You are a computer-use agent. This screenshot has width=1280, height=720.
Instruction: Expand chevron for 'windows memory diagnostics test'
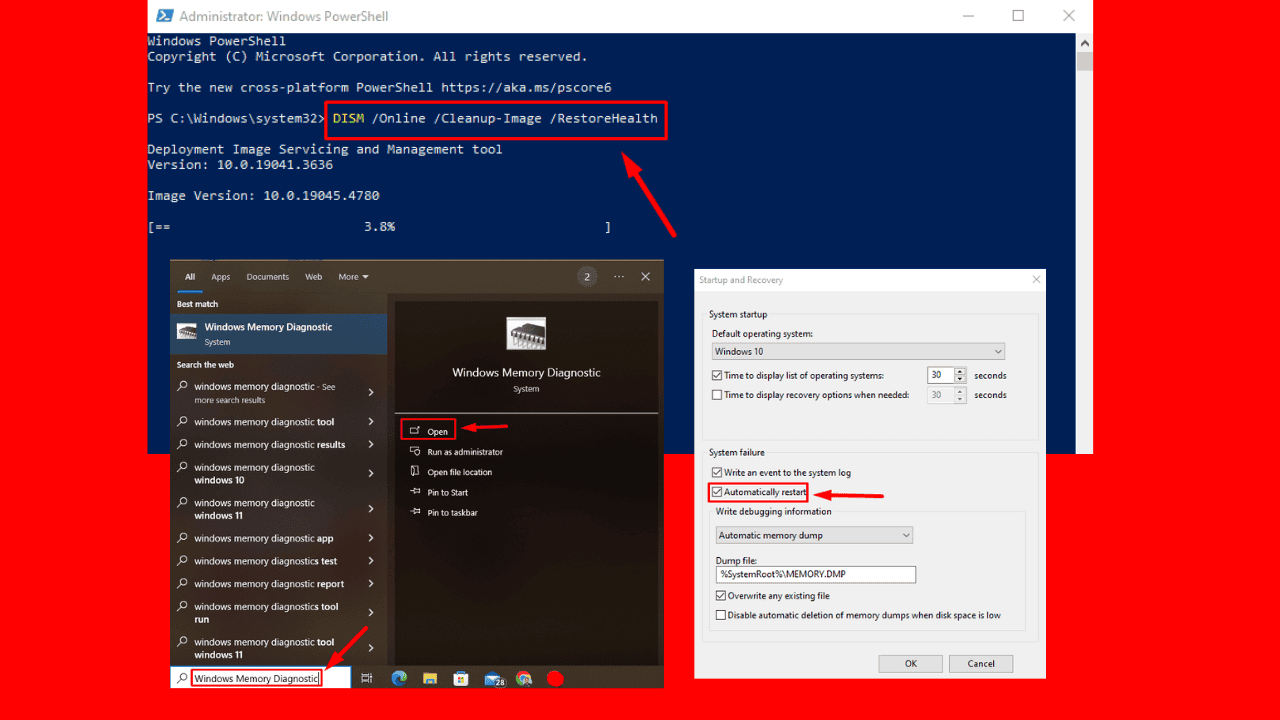(371, 561)
